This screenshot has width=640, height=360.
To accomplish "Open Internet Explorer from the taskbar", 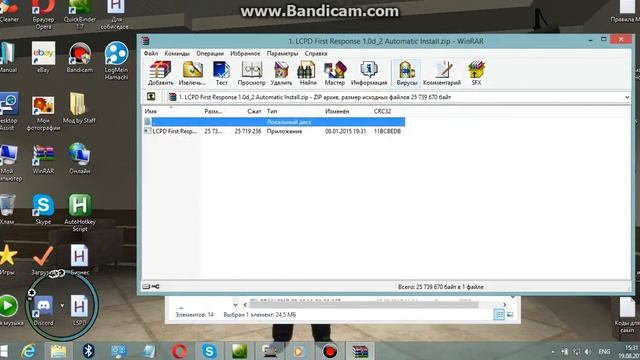I will click(x=29, y=351).
